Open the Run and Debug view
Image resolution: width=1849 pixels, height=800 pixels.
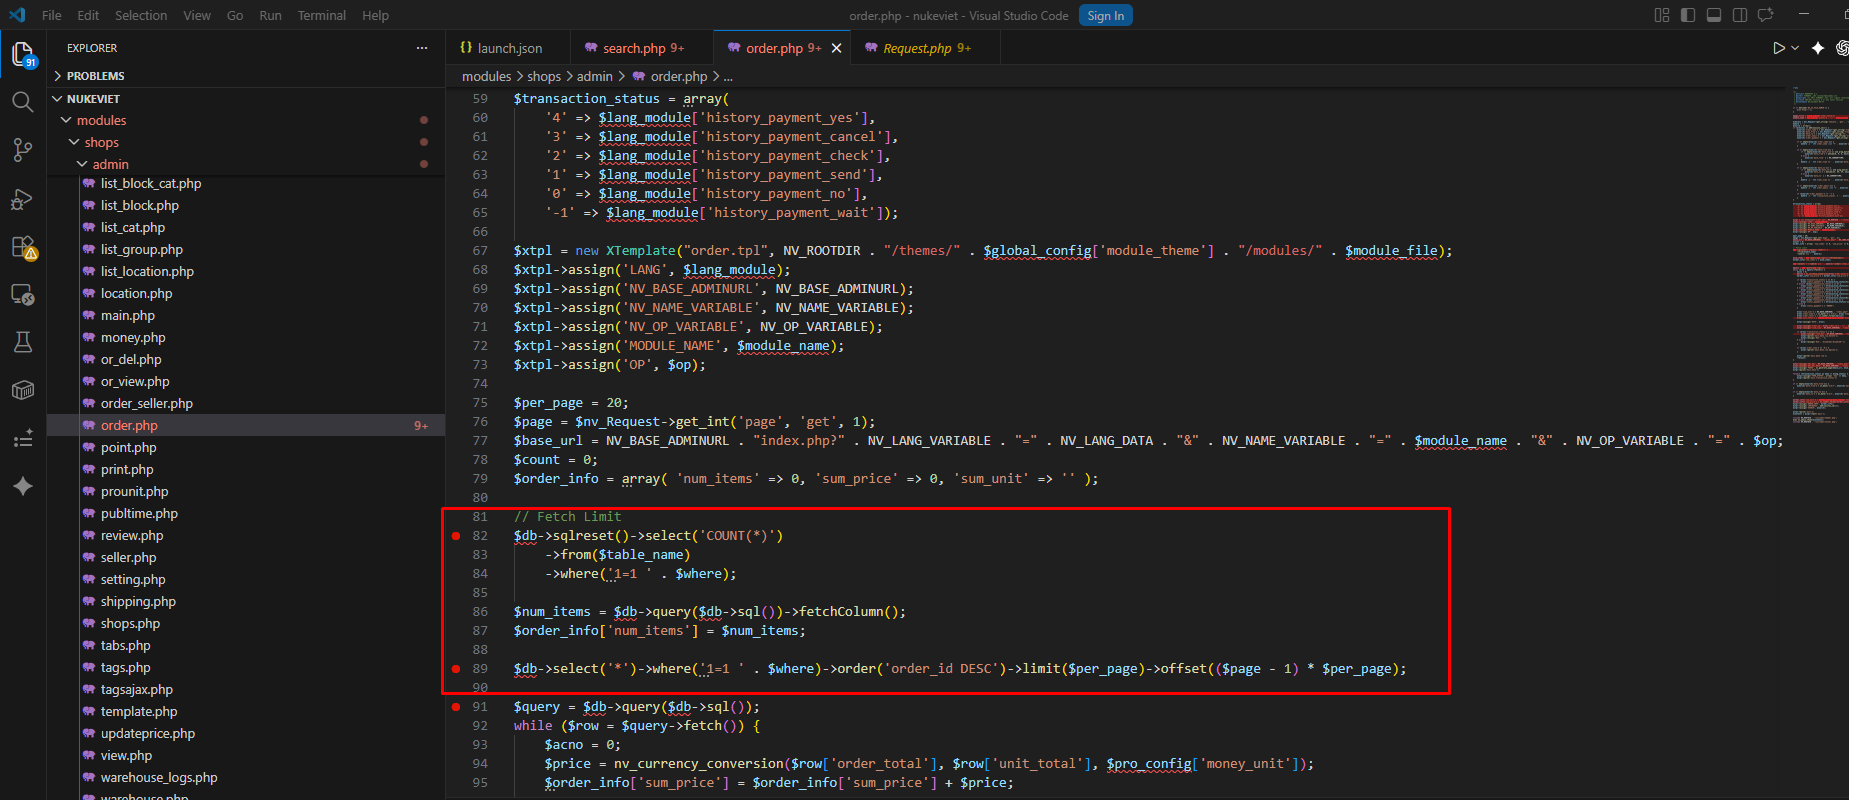(22, 199)
